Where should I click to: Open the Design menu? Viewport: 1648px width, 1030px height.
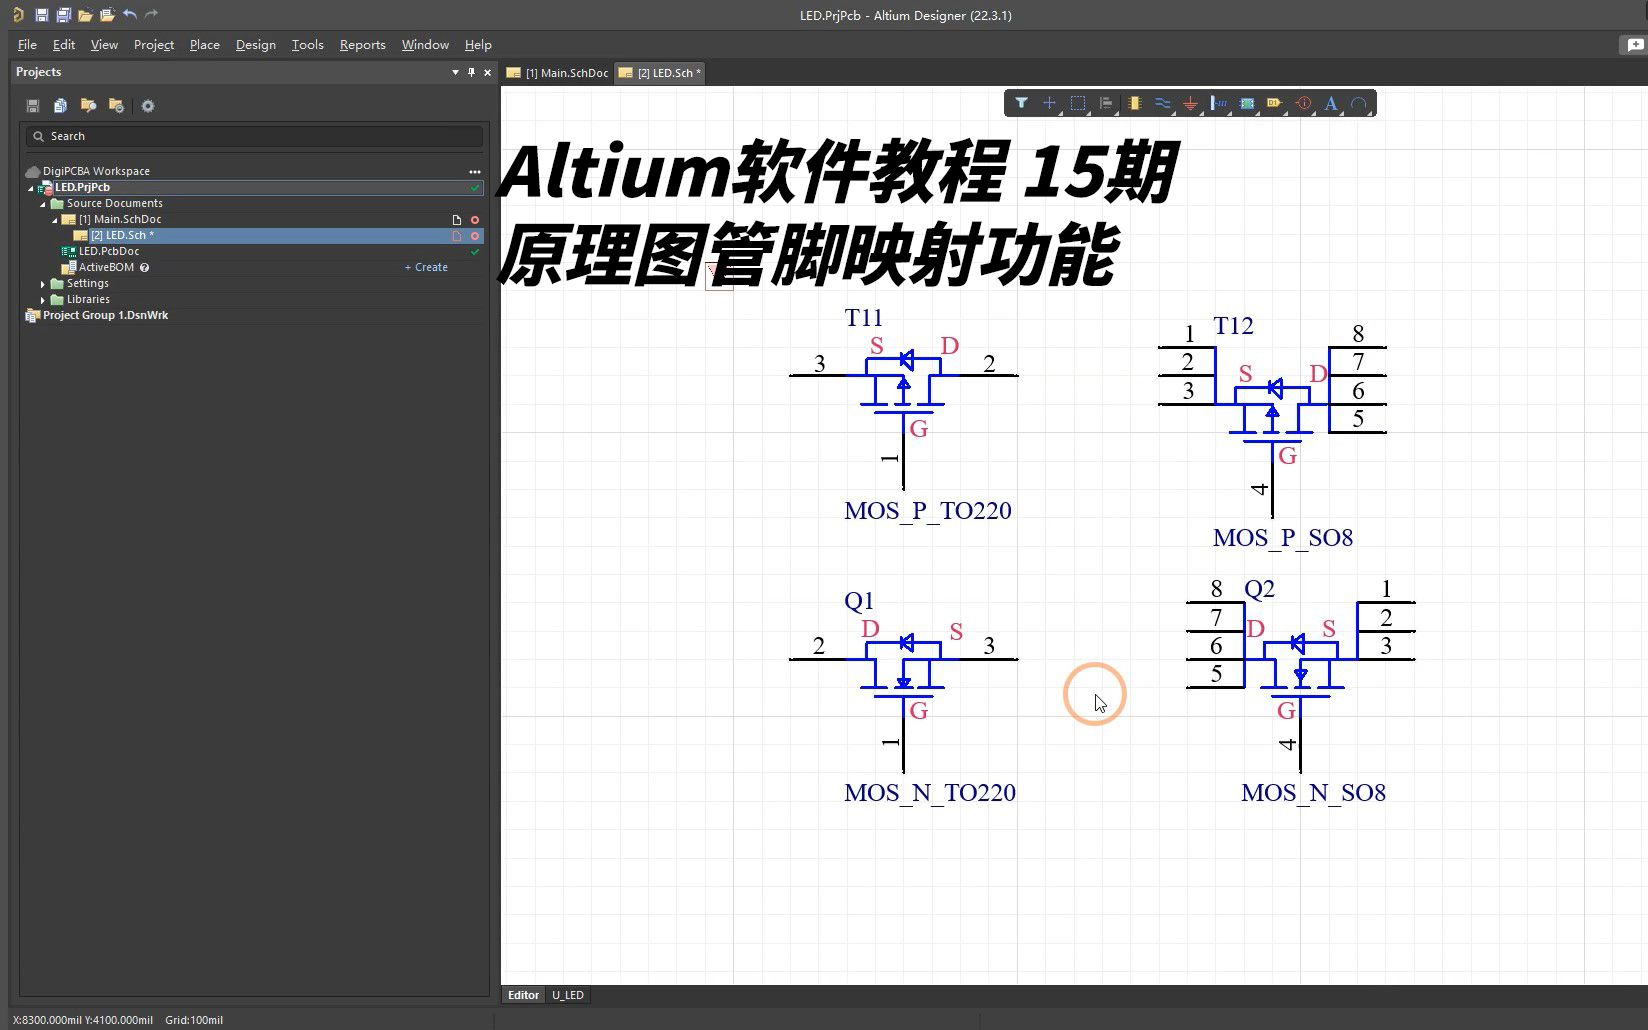(x=256, y=45)
